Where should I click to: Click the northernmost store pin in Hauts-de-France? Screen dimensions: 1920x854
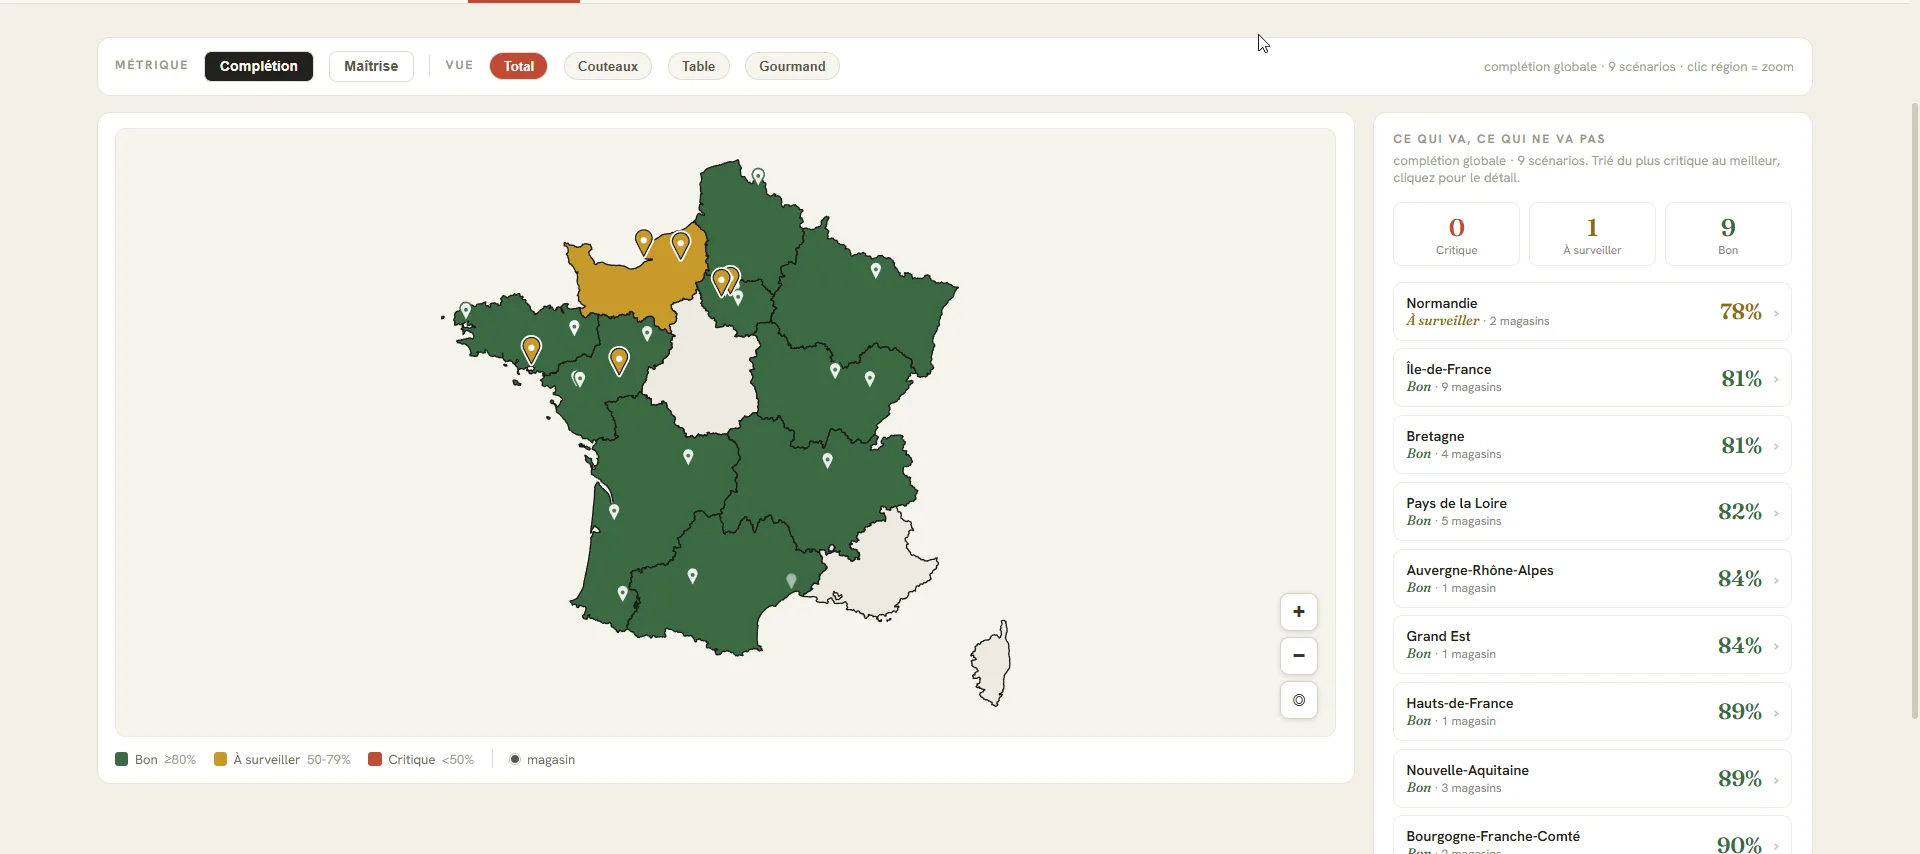(x=758, y=177)
